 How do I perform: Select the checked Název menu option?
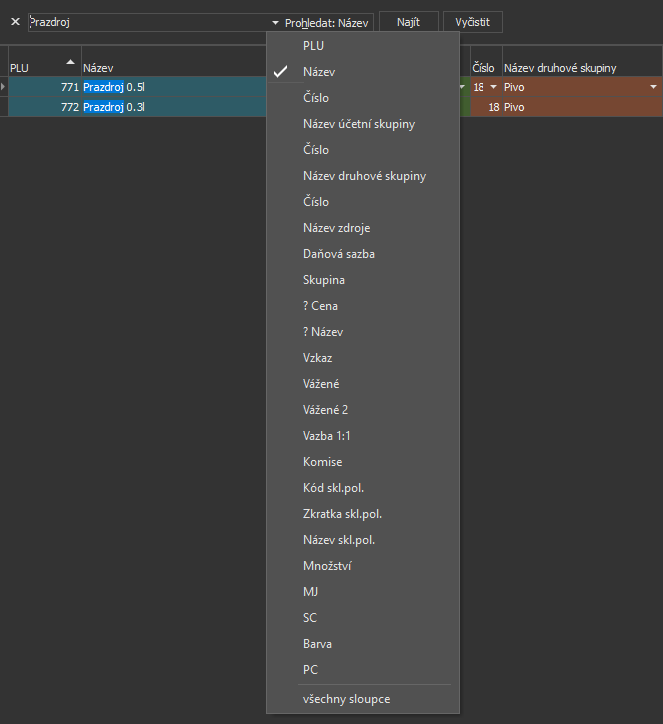coord(319,72)
